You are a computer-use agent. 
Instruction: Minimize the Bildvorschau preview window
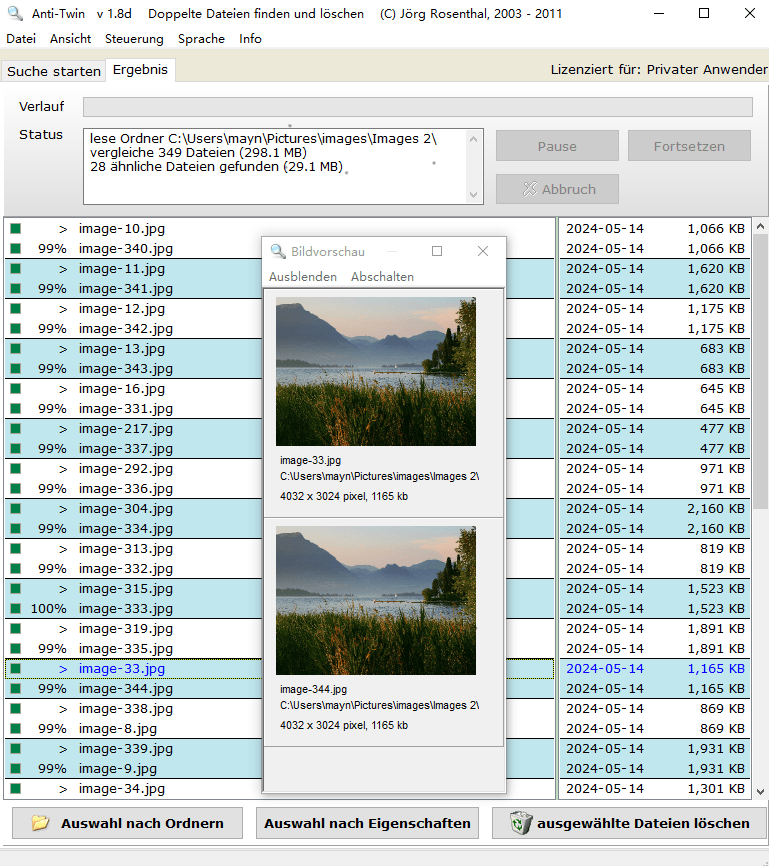392,252
